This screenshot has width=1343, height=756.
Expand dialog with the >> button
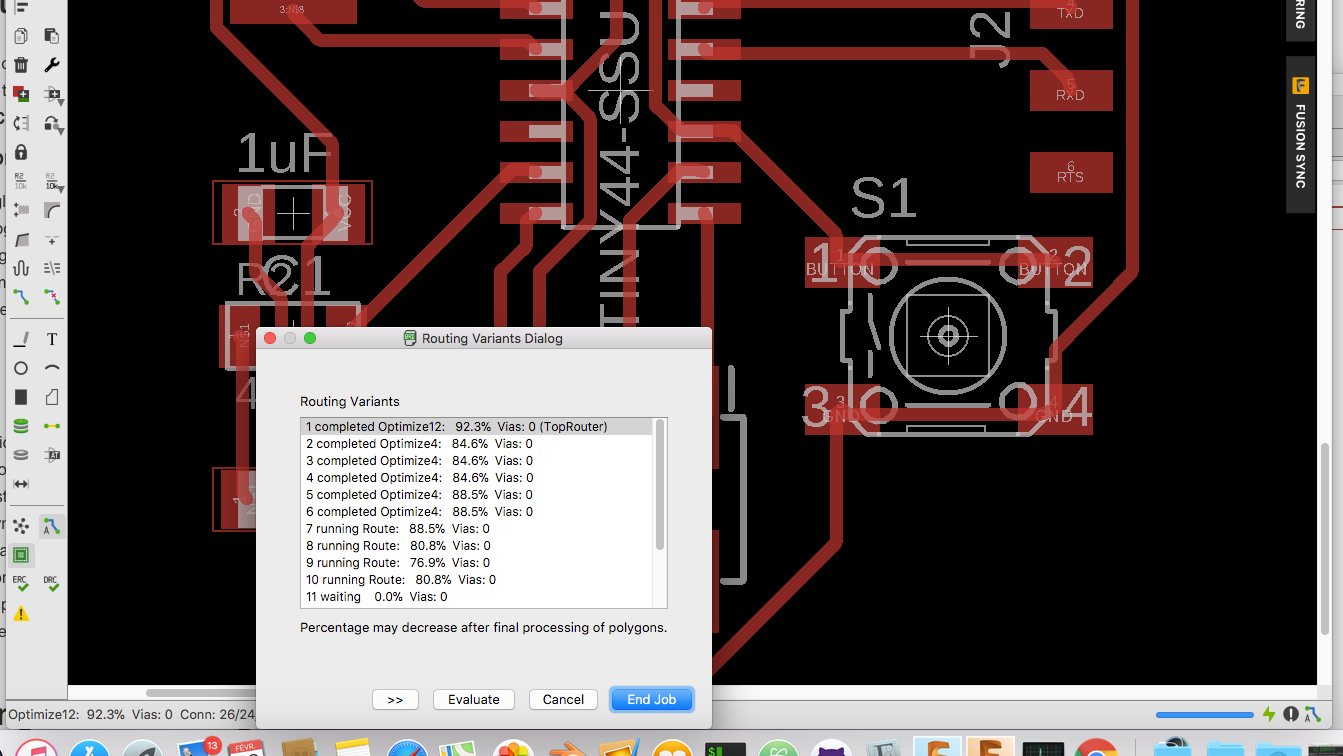click(395, 699)
